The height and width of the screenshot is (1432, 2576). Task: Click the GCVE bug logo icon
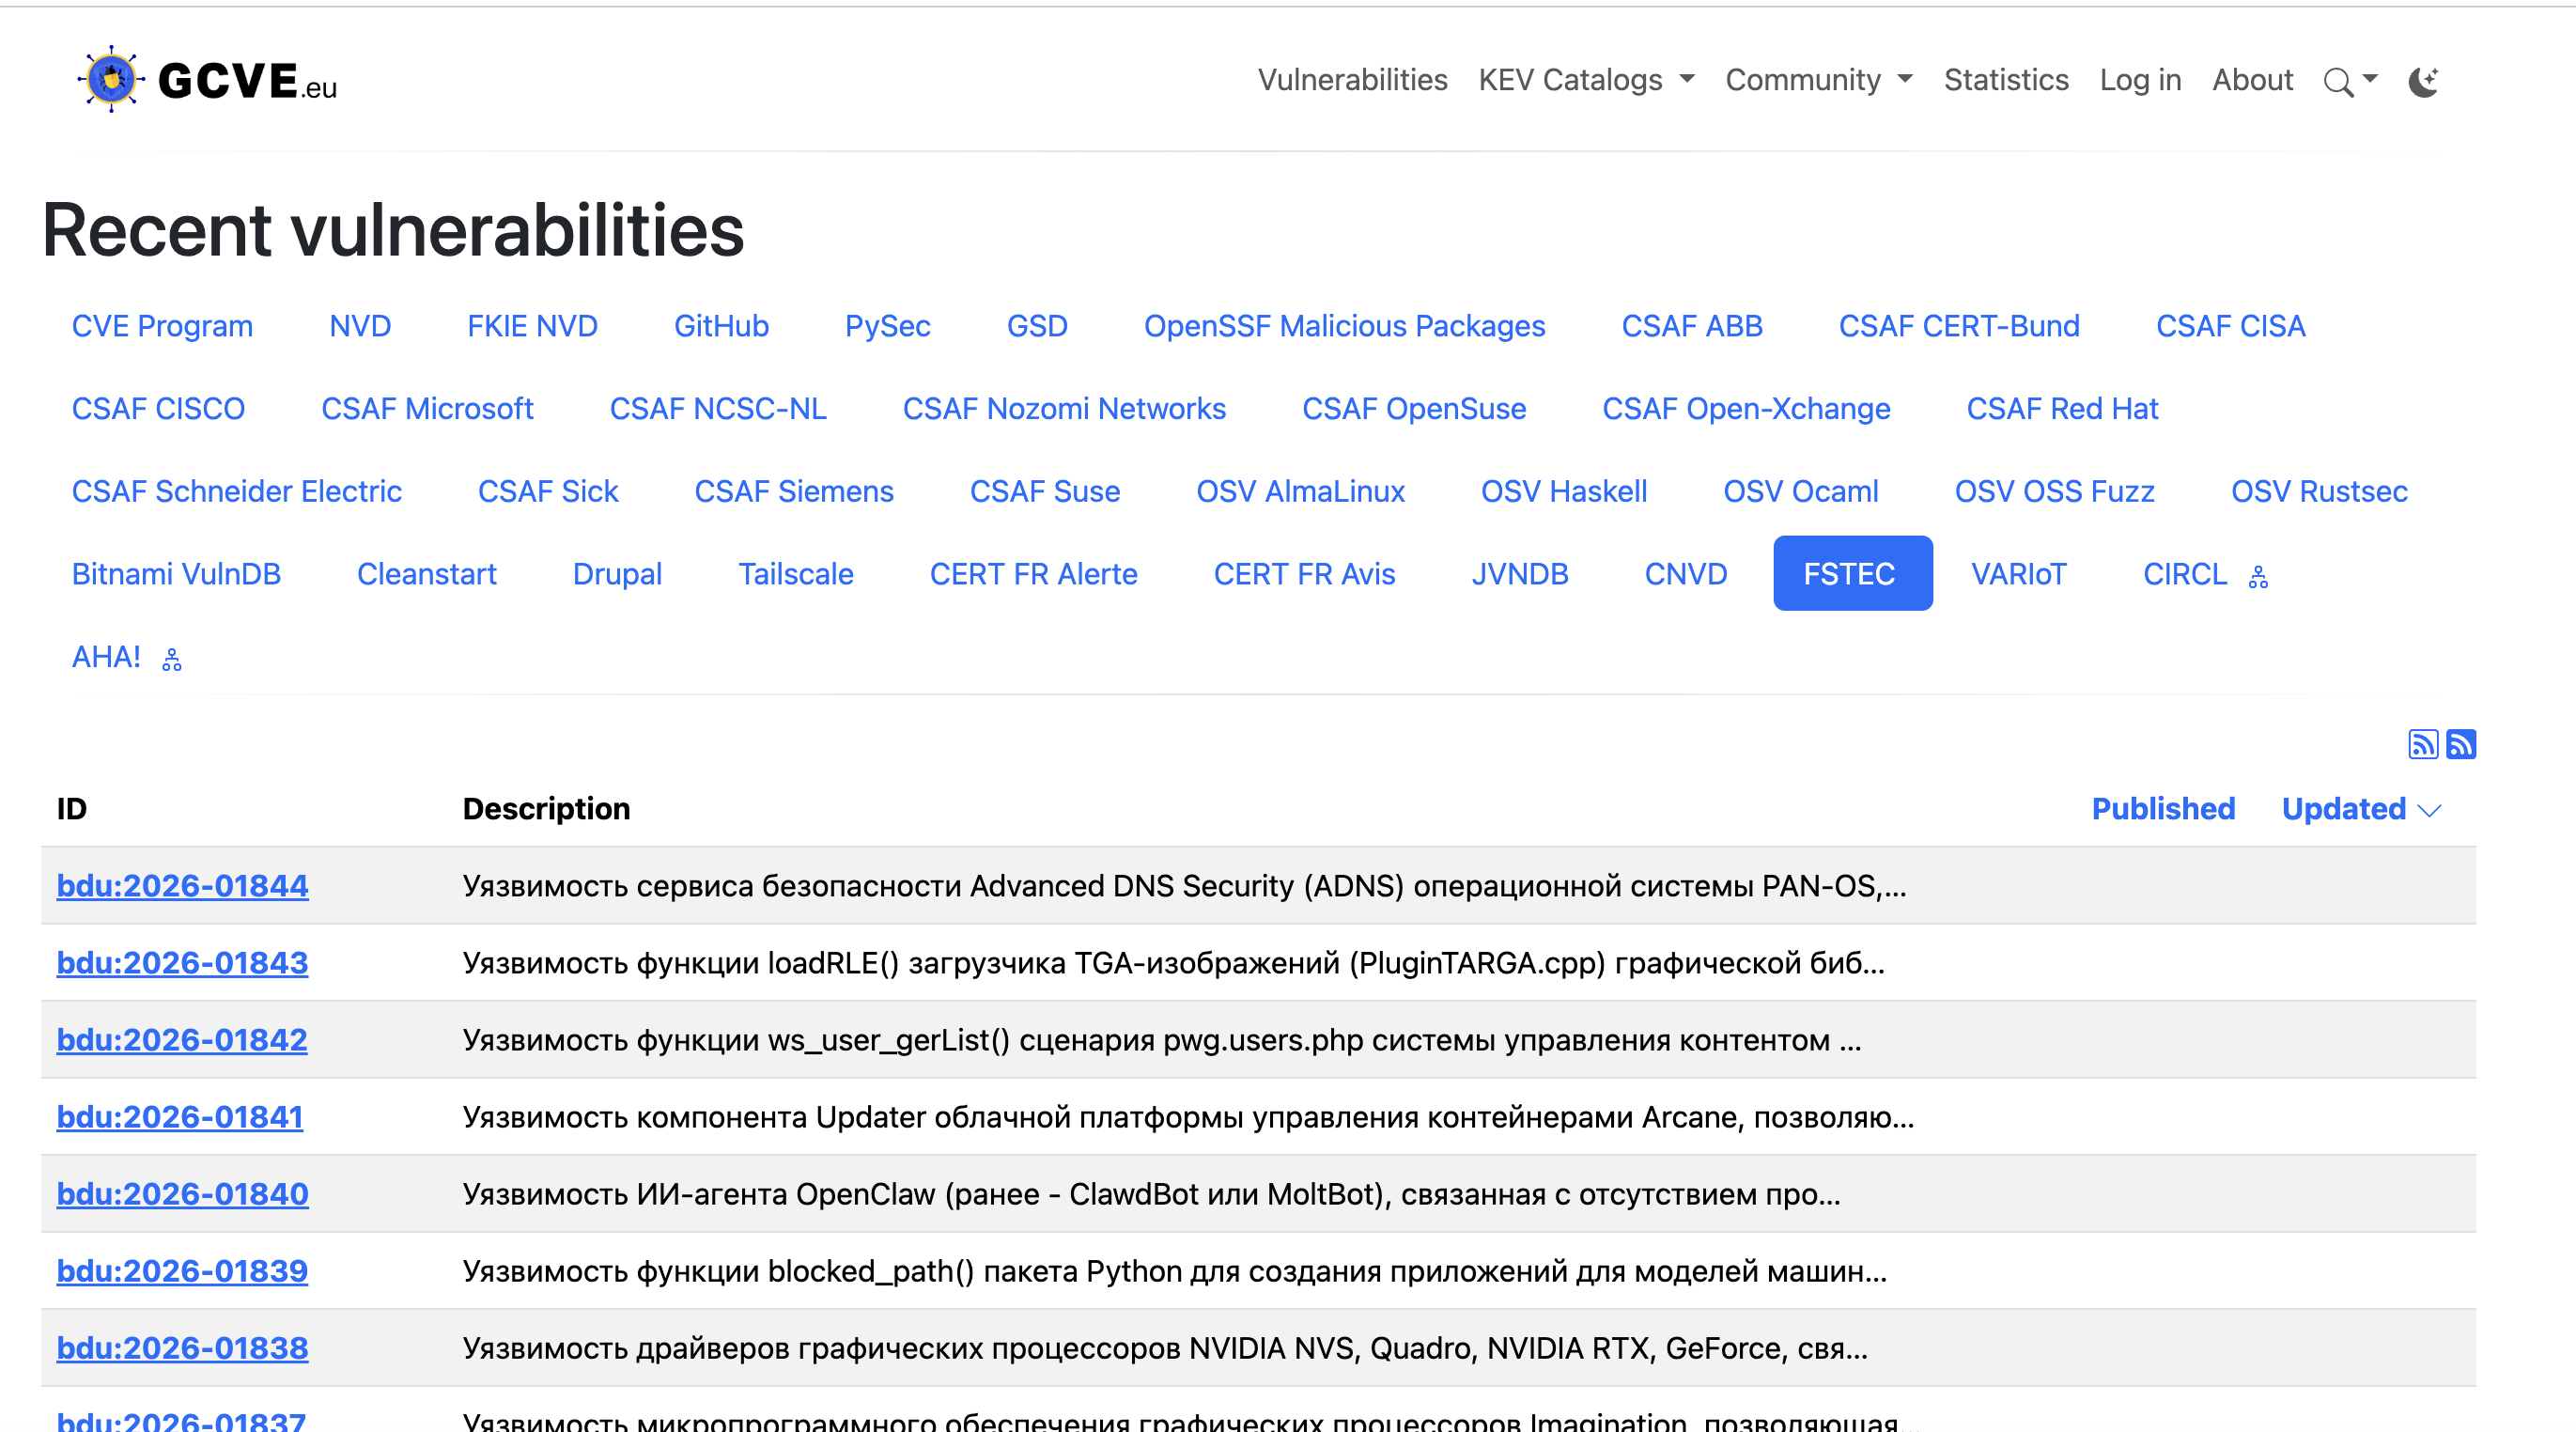[x=111, y=79]
